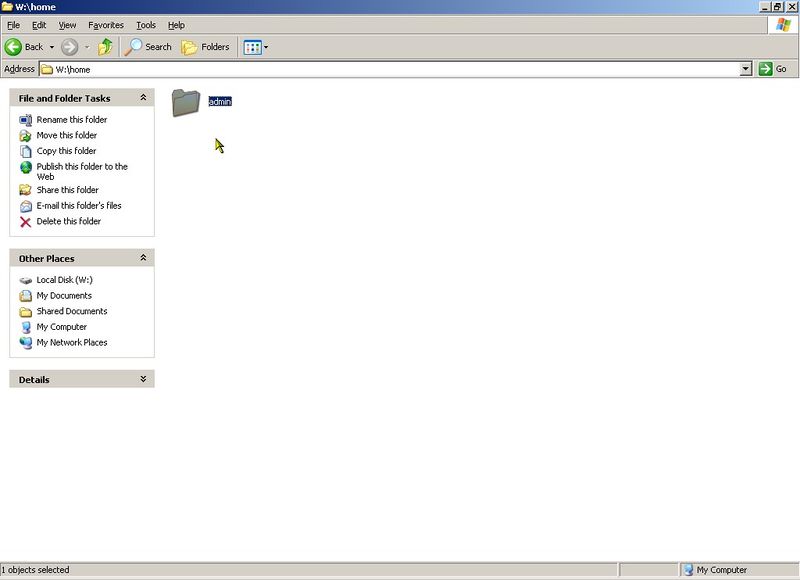
Task: Open the Views dropdown arrow
Action: pyautogui.click(x=266, y=47)
